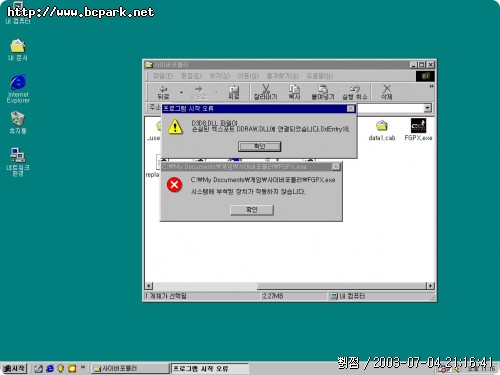
Task: Click the 1 개체가 선택됨 status text
Action: 166,296
